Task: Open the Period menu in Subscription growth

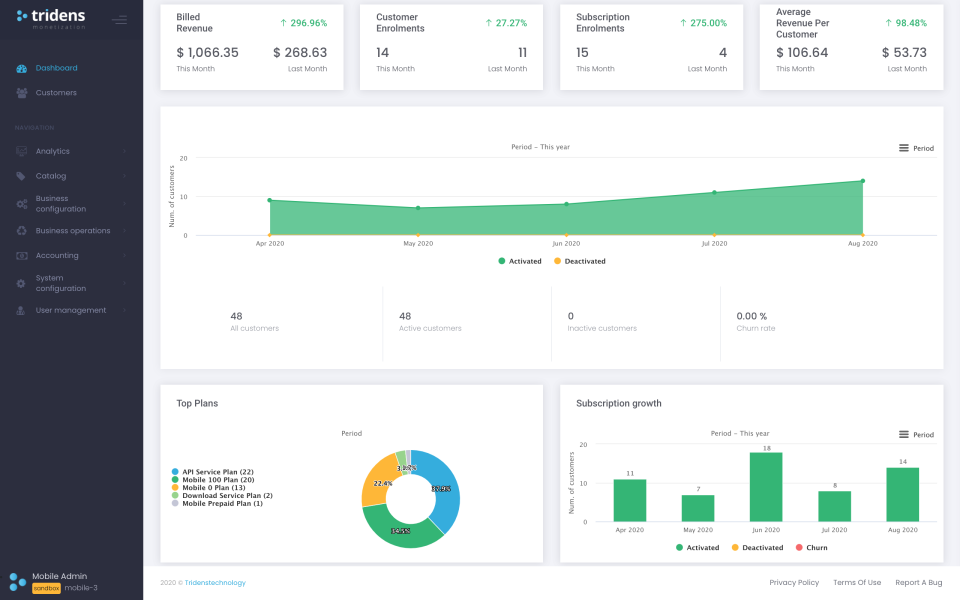Action: coord(916,435)
